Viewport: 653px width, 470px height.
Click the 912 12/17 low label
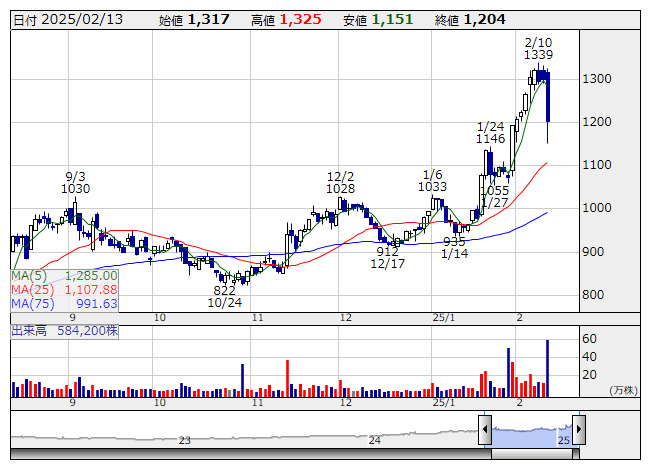pyautogui.click(x=387, y=257)
